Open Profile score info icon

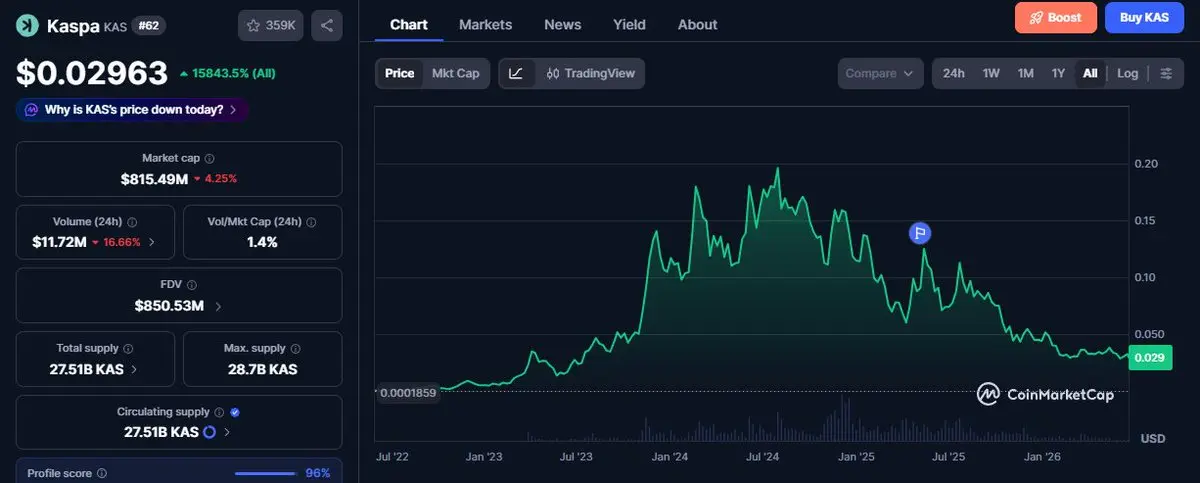pos(102,473)
